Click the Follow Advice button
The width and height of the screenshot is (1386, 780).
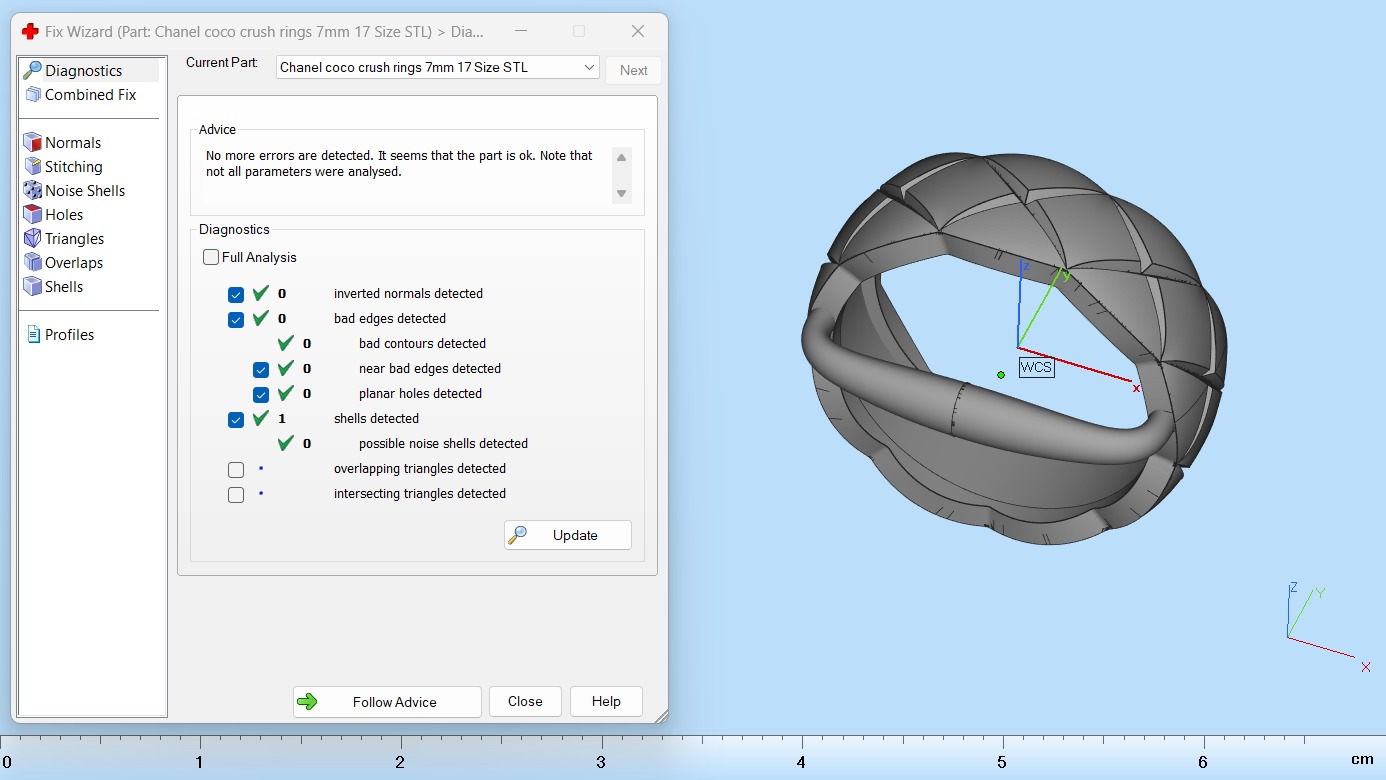387,702
